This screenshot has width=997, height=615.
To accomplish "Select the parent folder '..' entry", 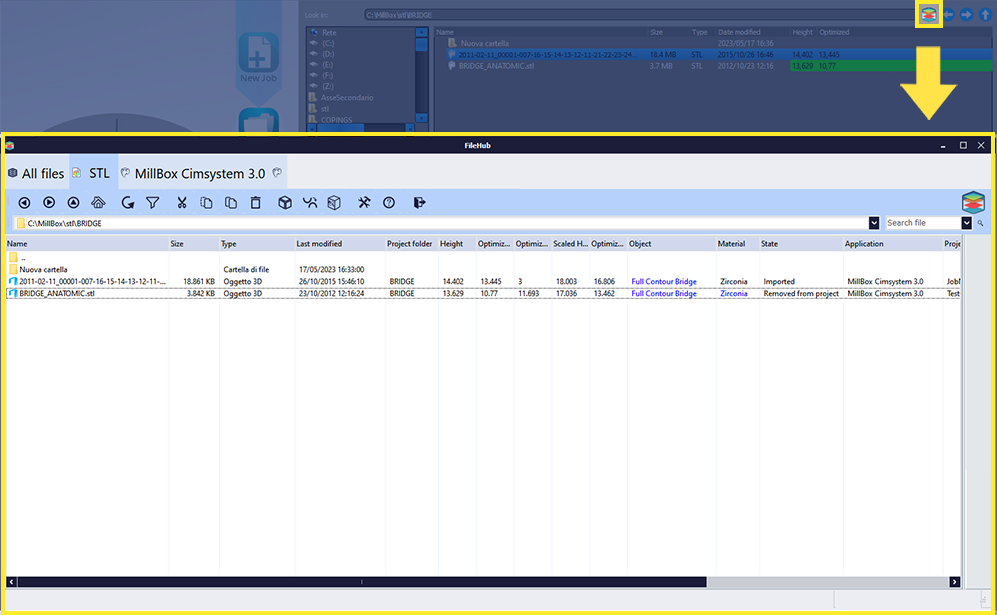I will (18, 258).
